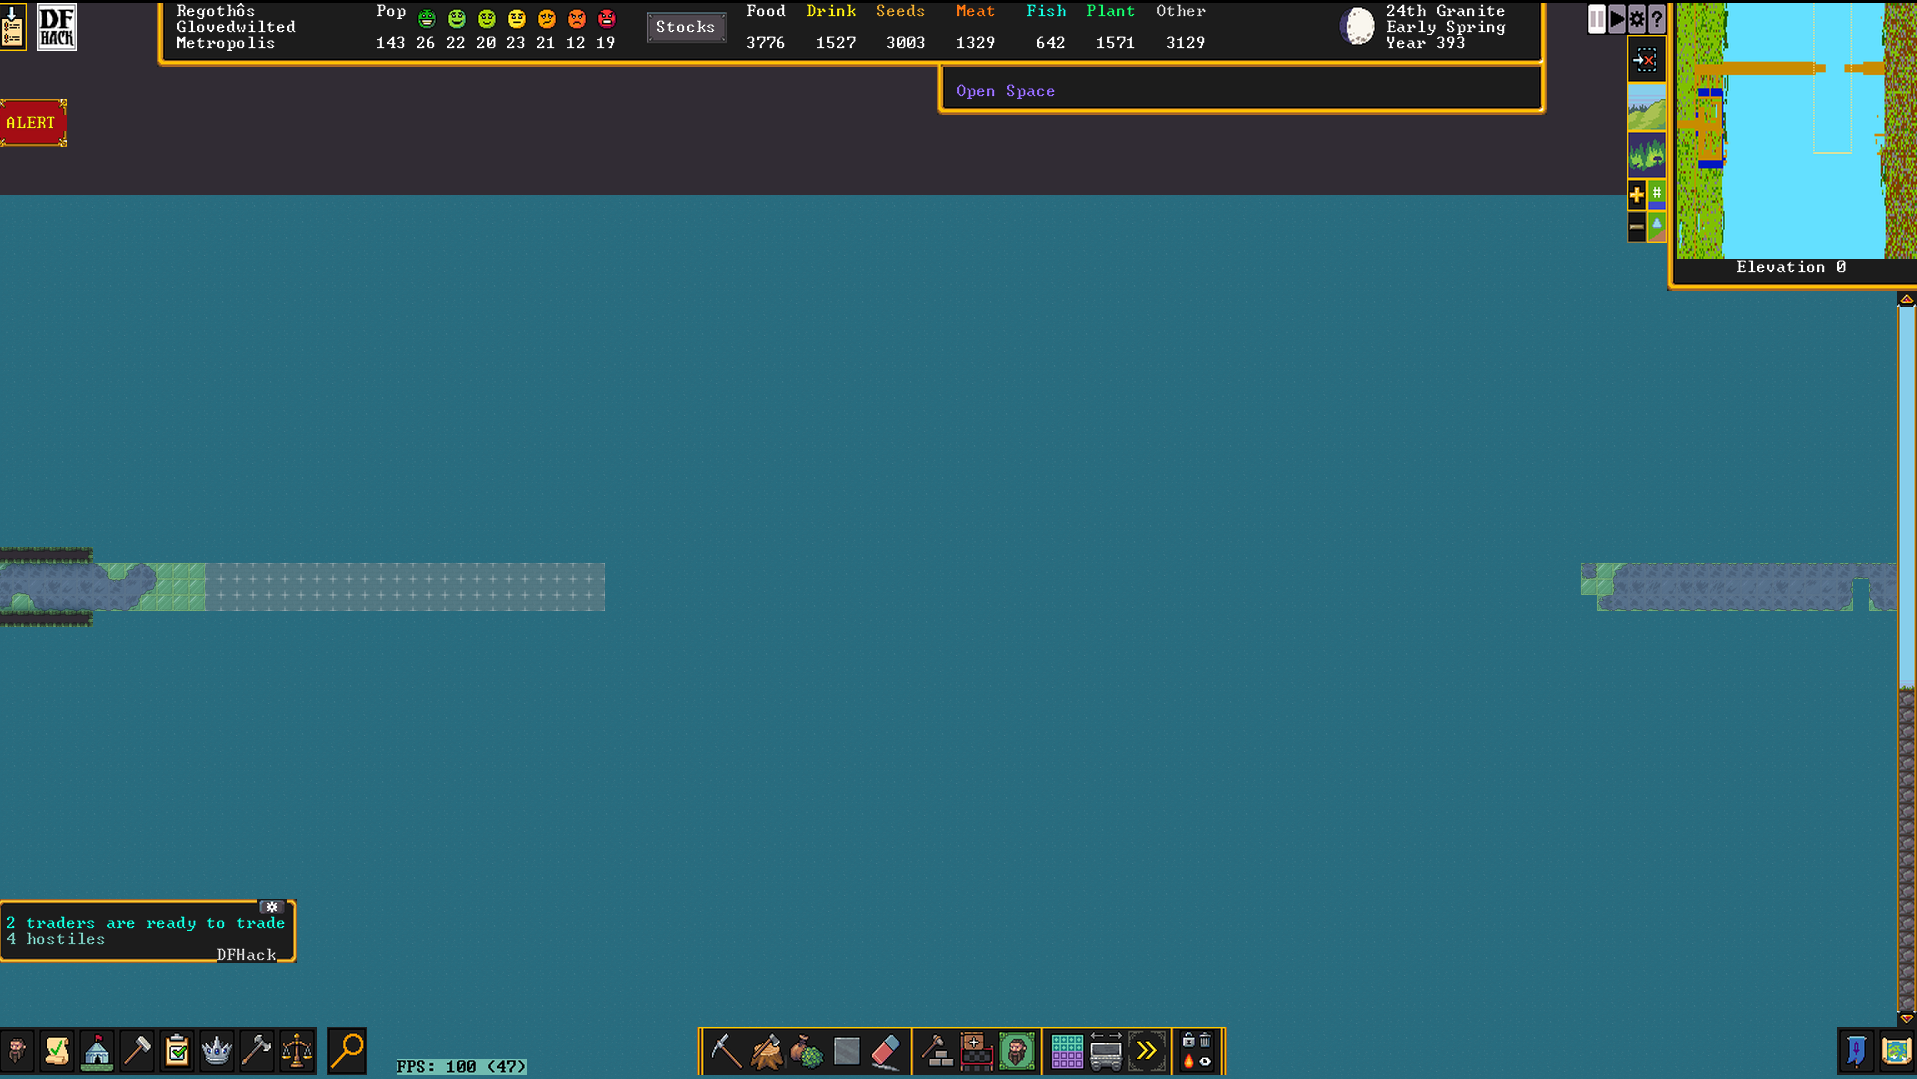
Task: Open the minecart hauling routes icon
Action: click(x=1106, y=1051)
